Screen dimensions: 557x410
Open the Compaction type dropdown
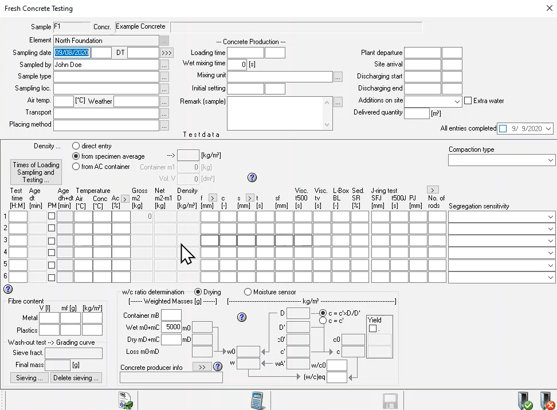tap(550, 161)
